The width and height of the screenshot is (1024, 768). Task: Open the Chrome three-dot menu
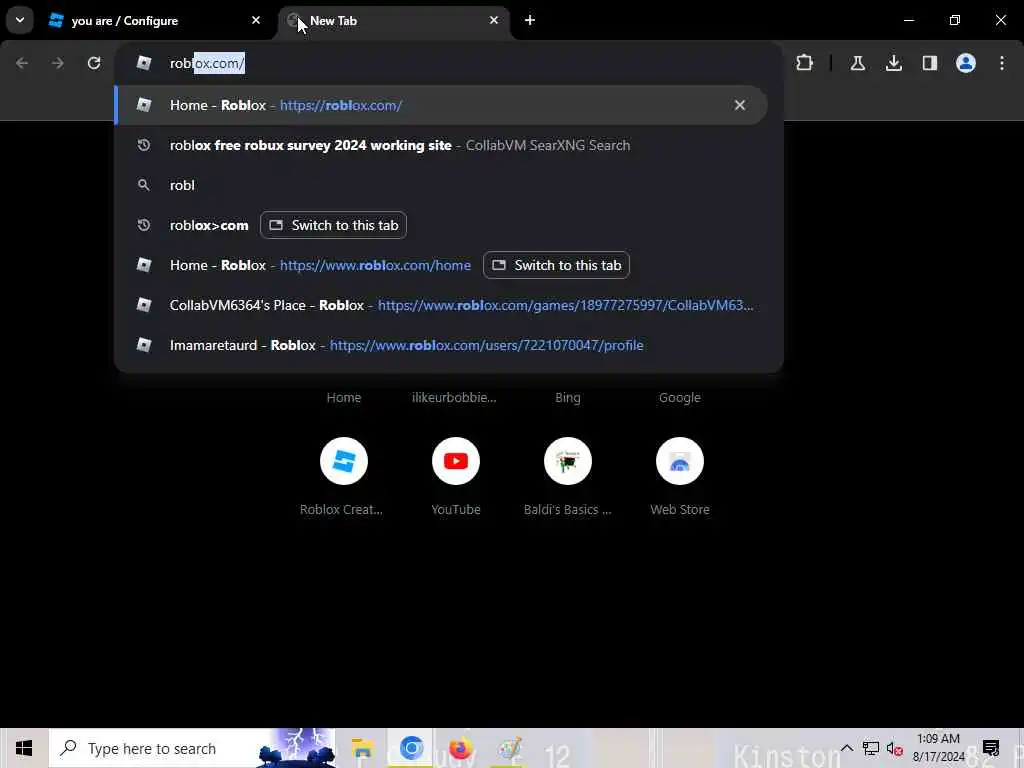coord(1002,63)
